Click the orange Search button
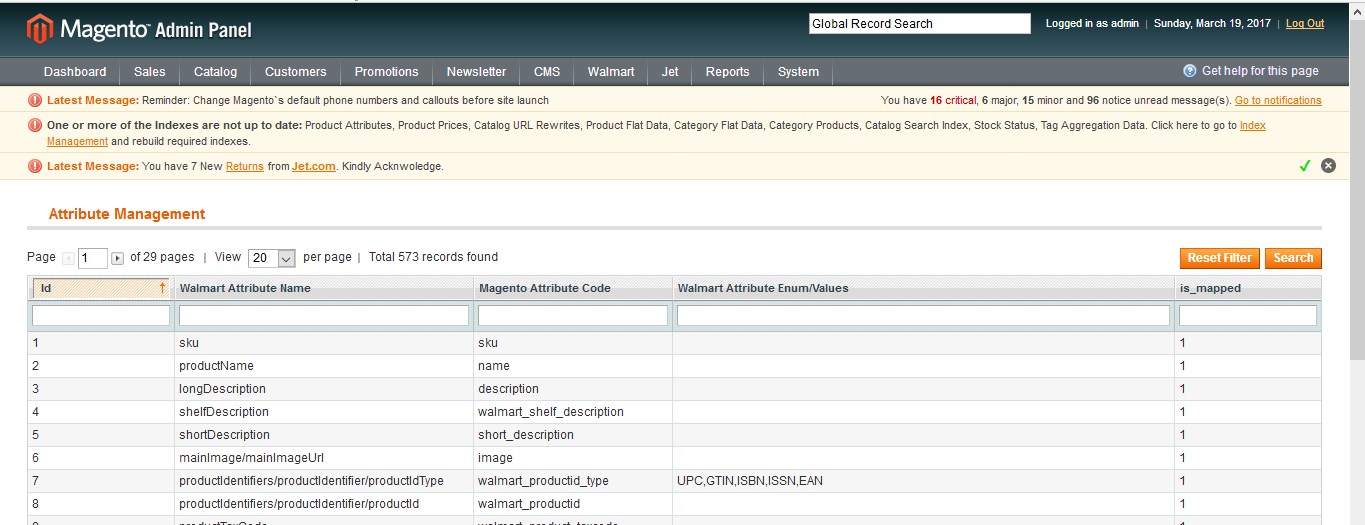The image size is (1365, 525). tap(1293, 258)
